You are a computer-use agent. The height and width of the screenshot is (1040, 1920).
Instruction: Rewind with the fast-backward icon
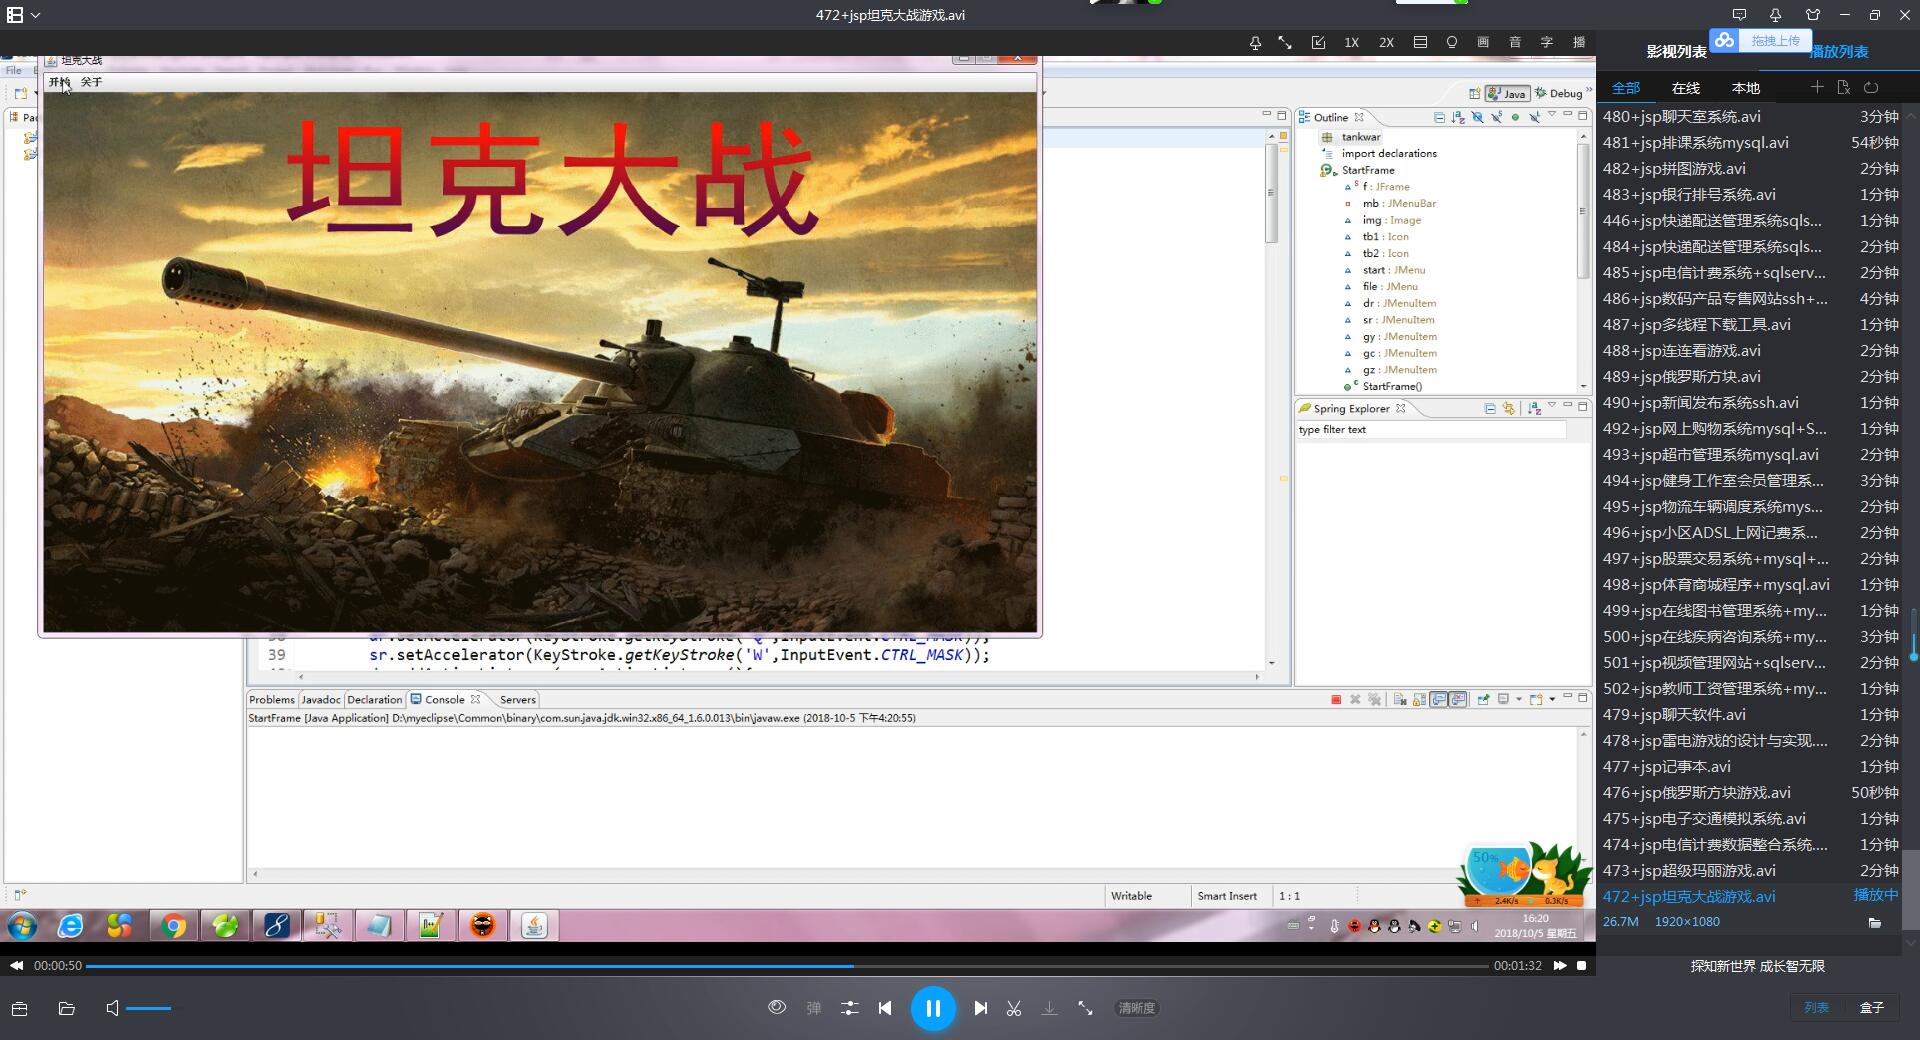(x=17, y=966)
